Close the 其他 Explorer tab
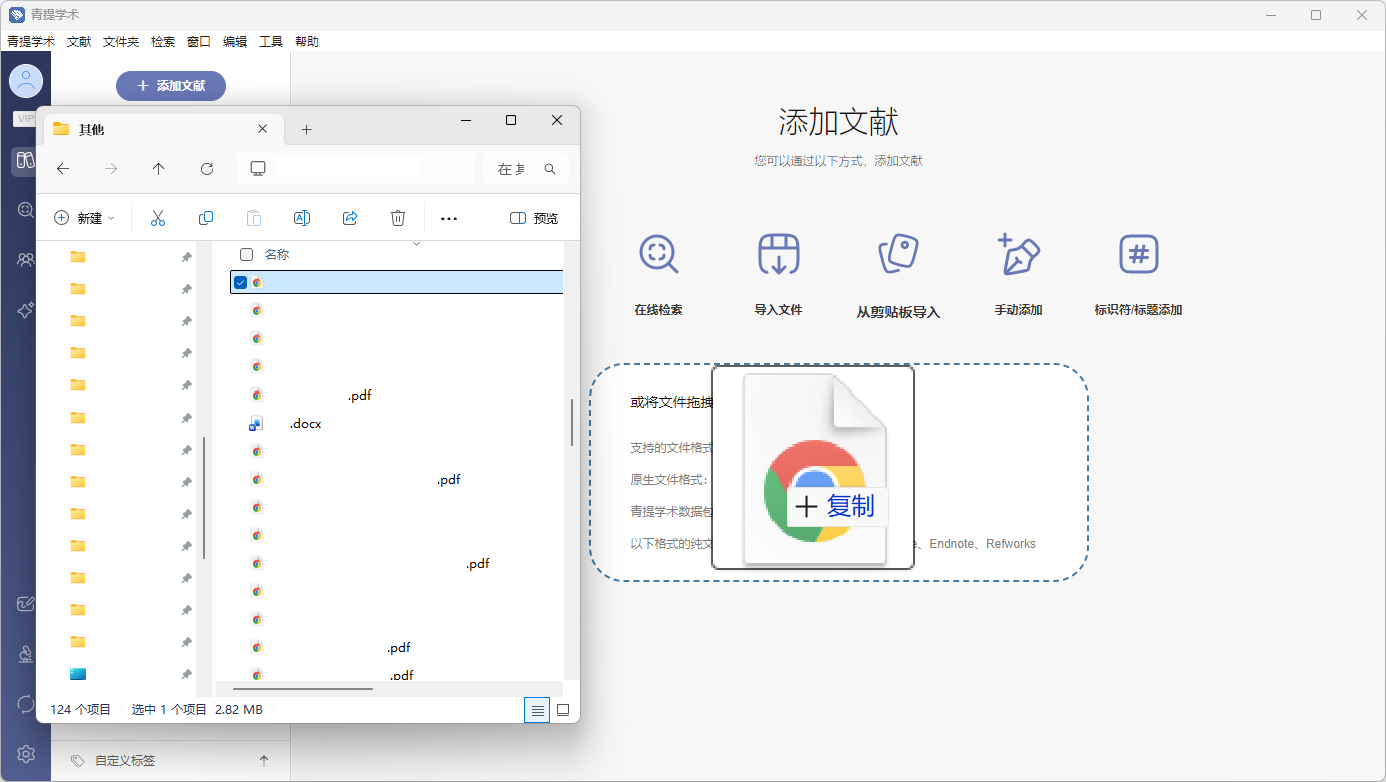The width and height of the screenshot is (1386, 782). (263, 129)
